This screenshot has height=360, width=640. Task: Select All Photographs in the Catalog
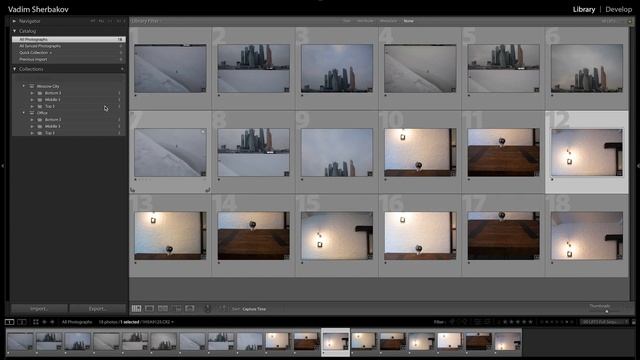pos(69,39)
